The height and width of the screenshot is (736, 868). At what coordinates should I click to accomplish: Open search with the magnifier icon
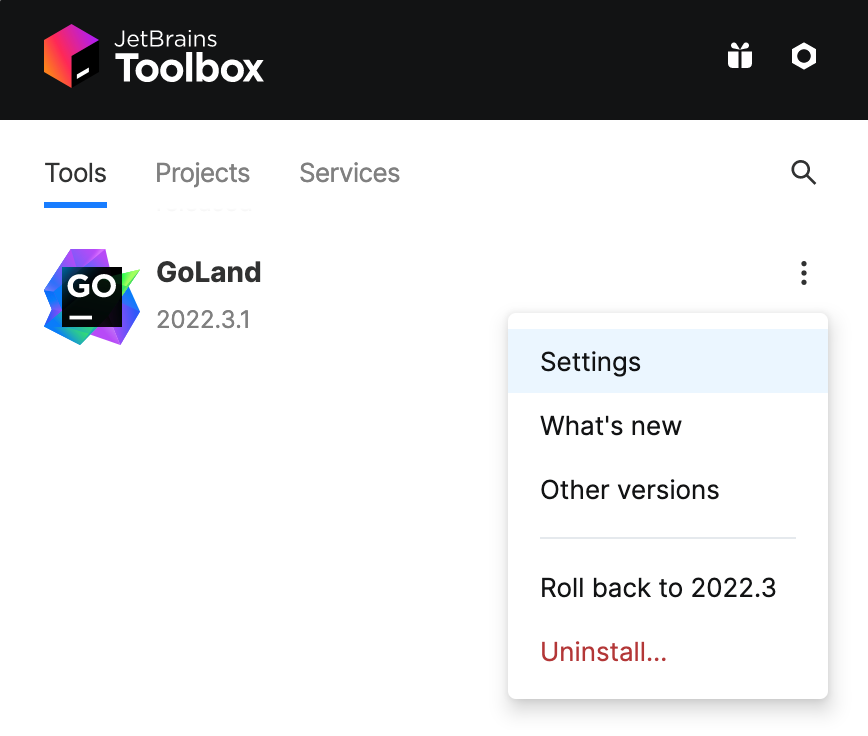click(x=803, y=173)
